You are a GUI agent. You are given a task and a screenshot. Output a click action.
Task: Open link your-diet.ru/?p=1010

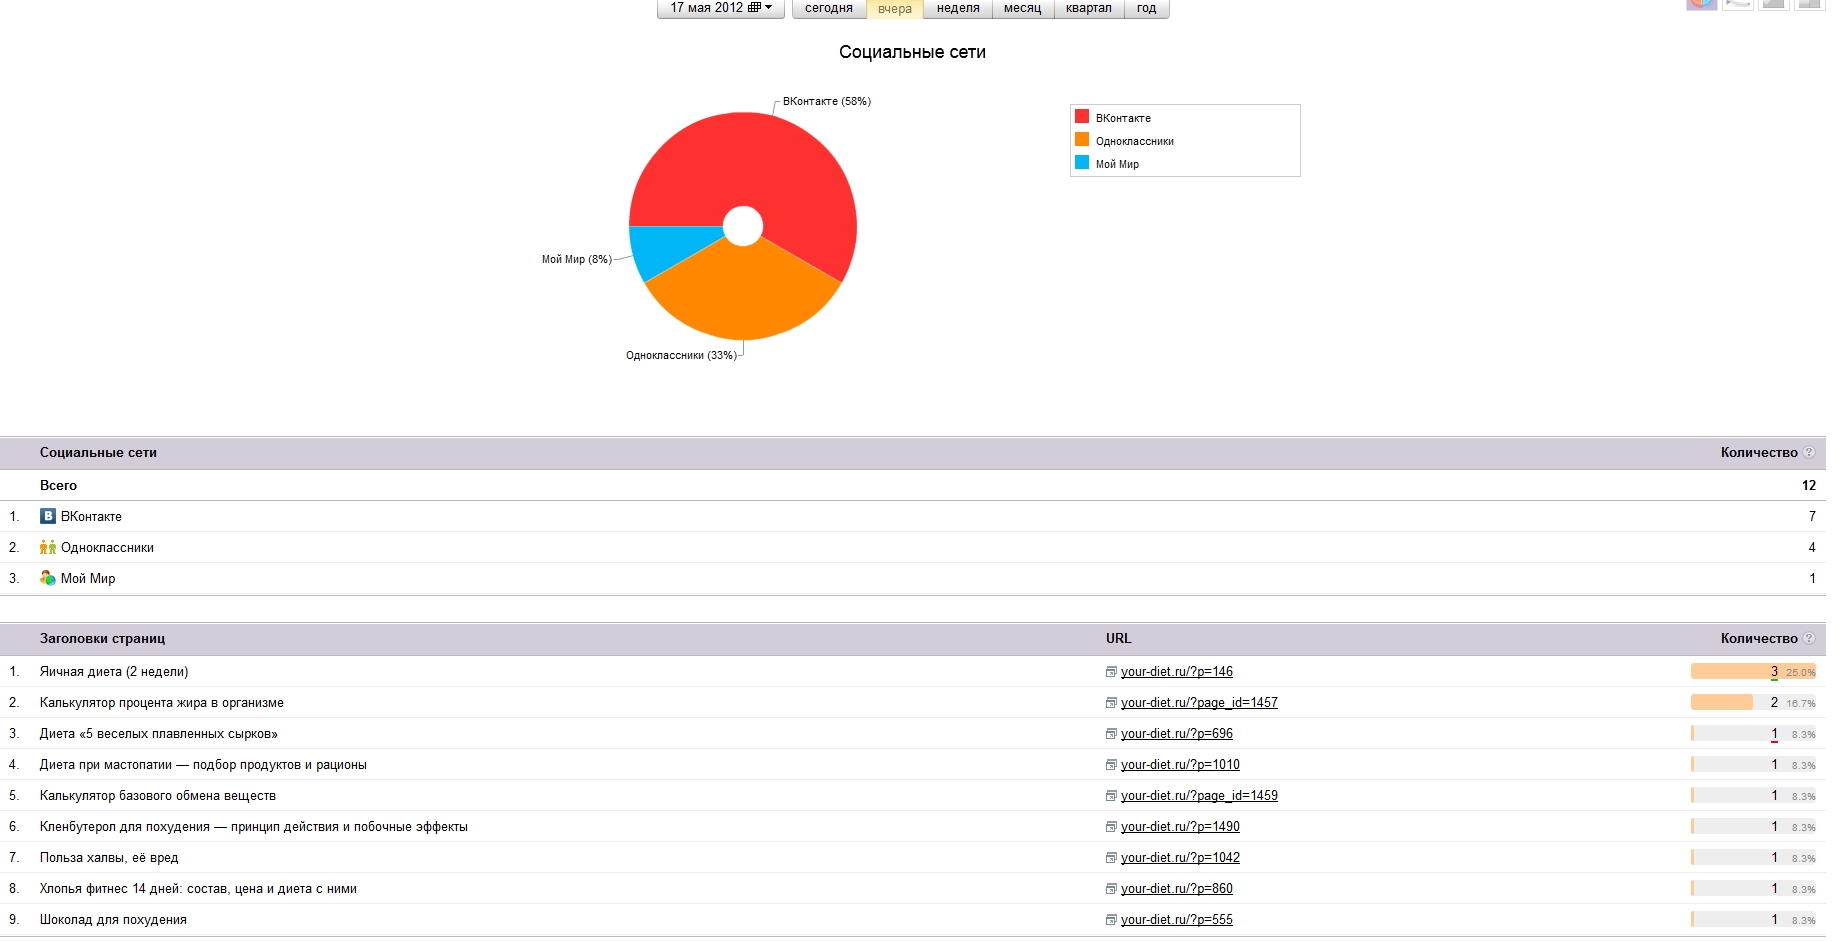pyautogui.click(x=1180, y=765)
